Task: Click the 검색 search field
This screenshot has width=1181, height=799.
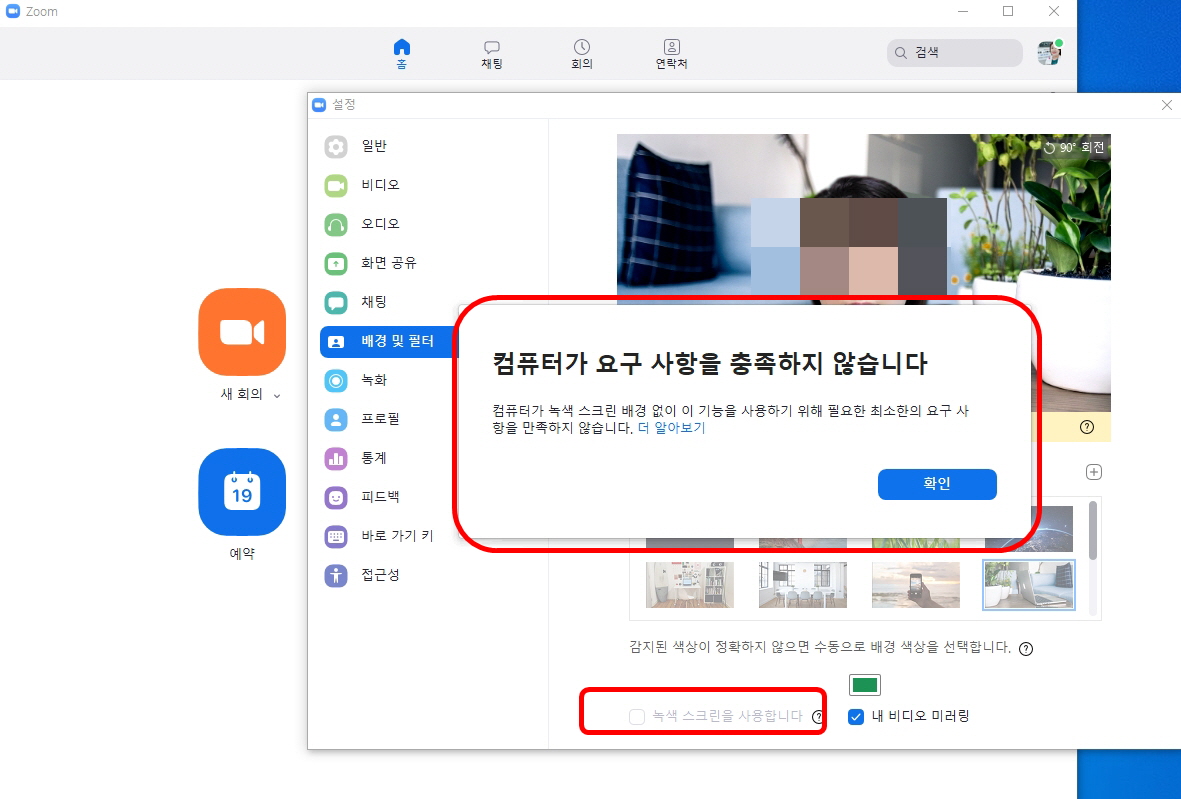Action: 954,53
